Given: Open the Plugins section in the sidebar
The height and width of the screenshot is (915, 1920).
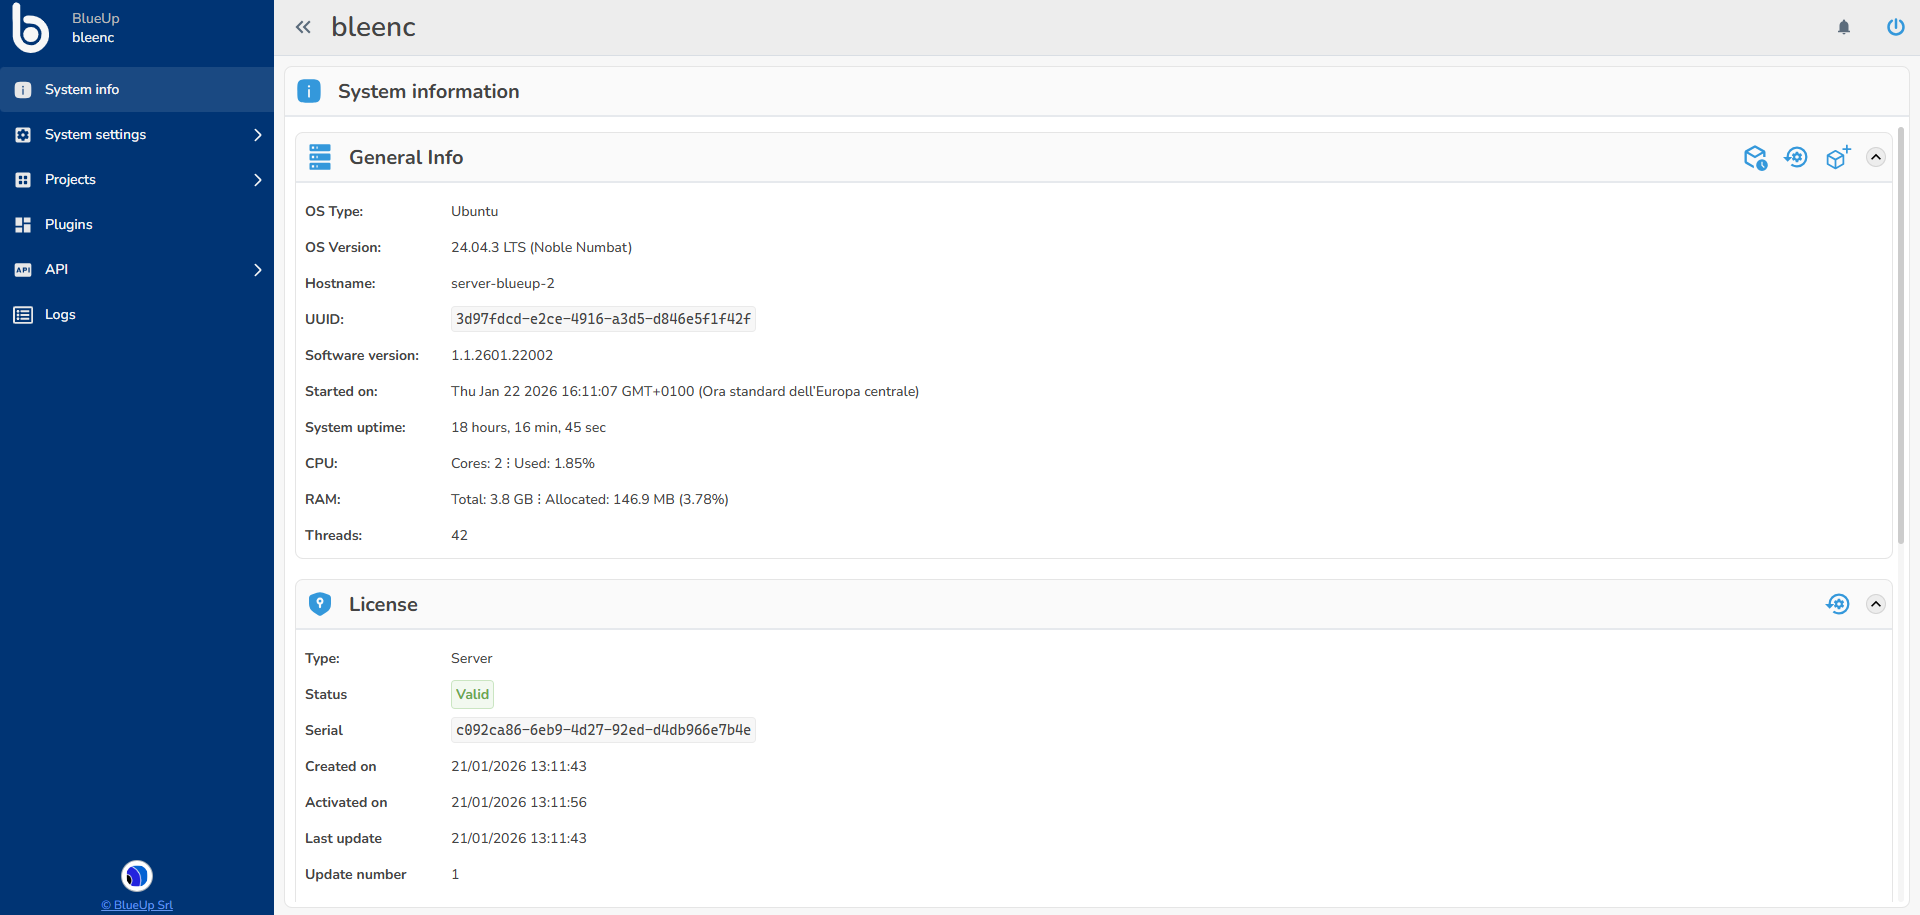Looking at the screenshot, I should [x=68, y=224].
